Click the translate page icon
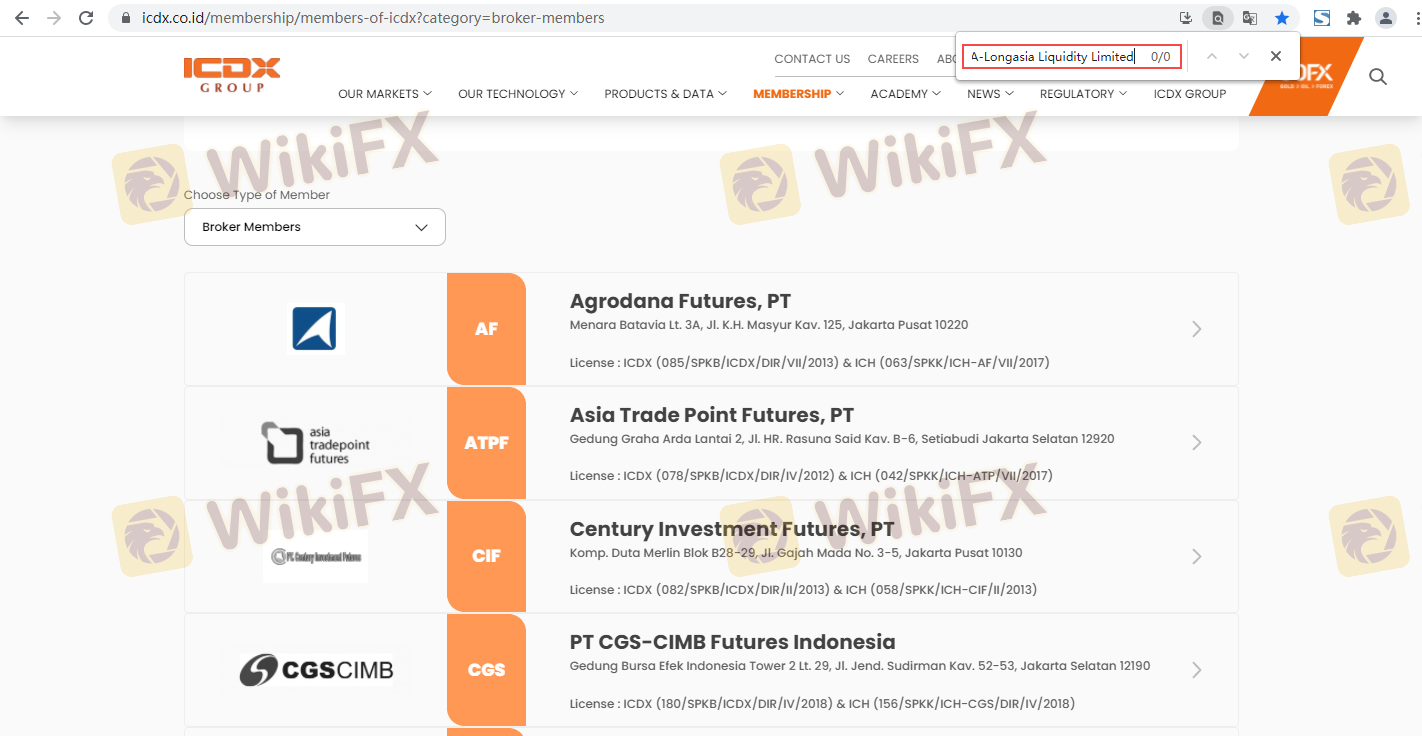This screenshot has height=736, width=1422. 1249,18
